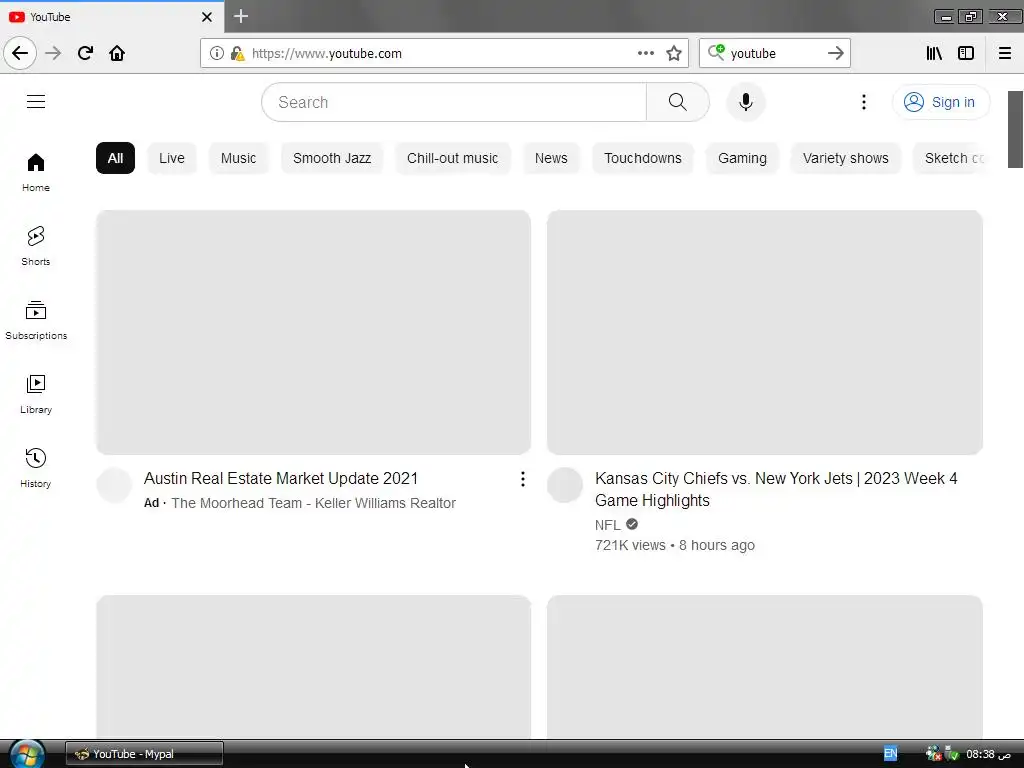Search with voice using microphone icon
The image size is (1024, 768).
(x=745, y=102)
